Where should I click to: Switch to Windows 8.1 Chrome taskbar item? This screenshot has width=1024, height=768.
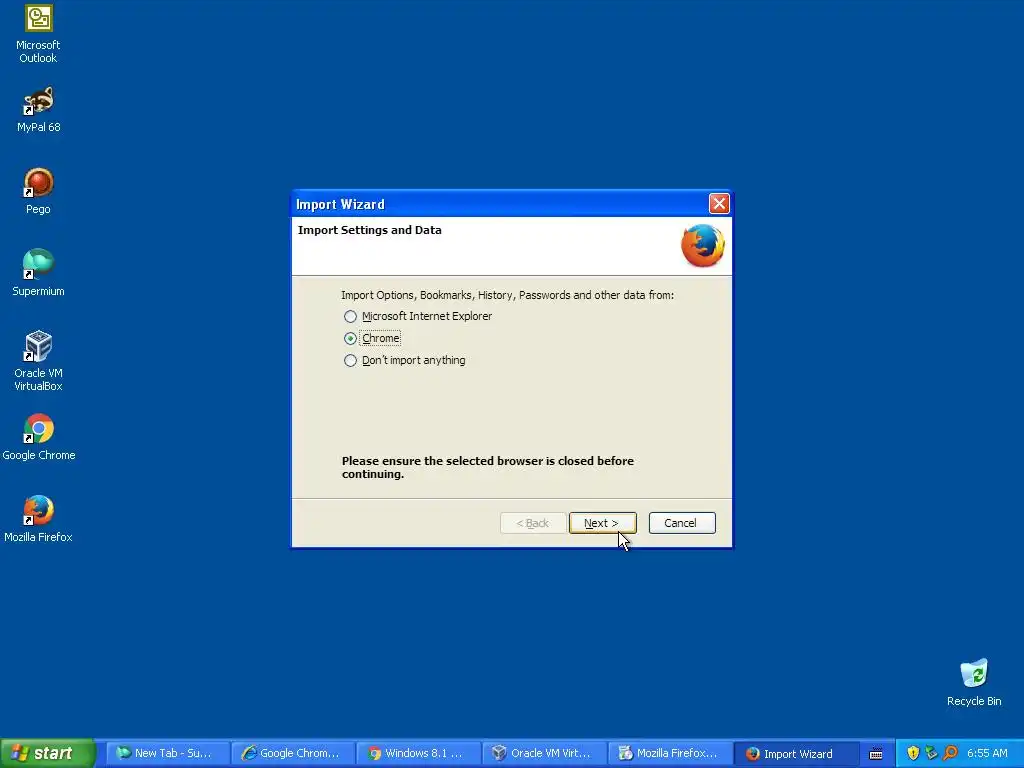(419, 753)
